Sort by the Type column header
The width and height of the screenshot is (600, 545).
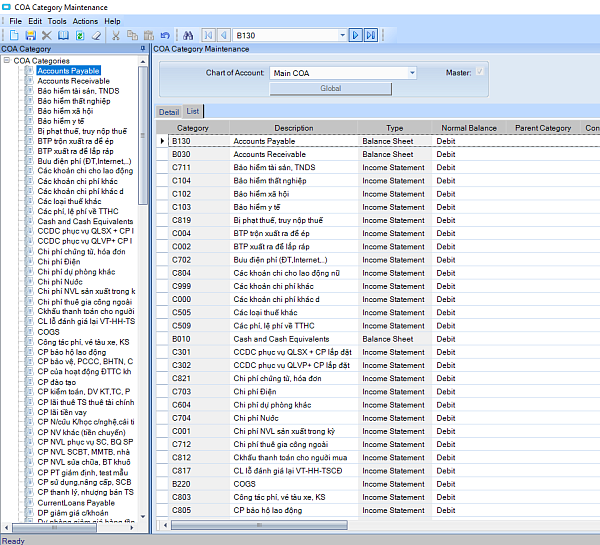395,128
